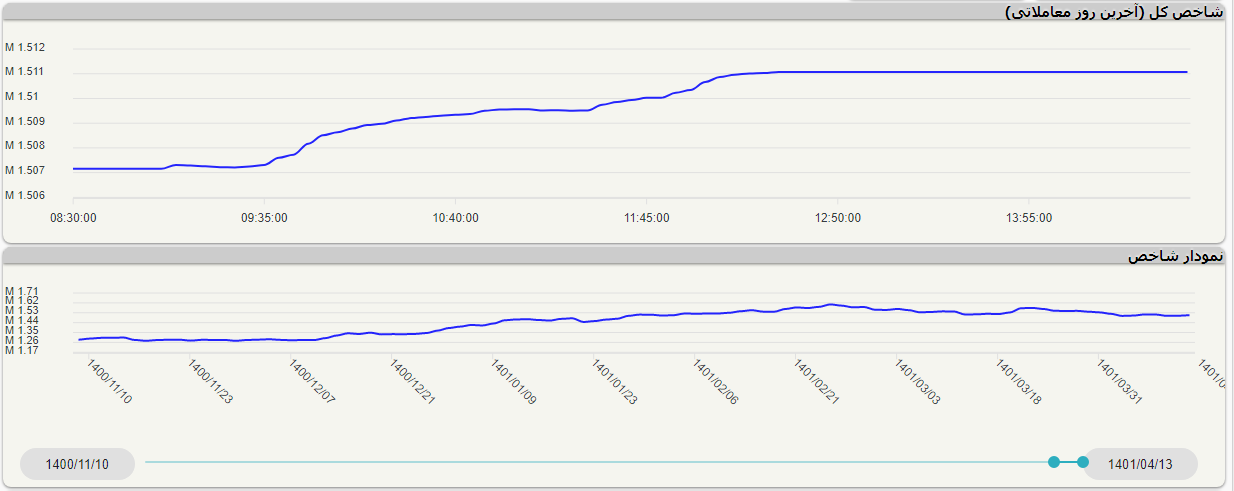Click the M 1.71 label on lower chart
The height and width of the screenshot is (491, 1234).
(22, 291)
